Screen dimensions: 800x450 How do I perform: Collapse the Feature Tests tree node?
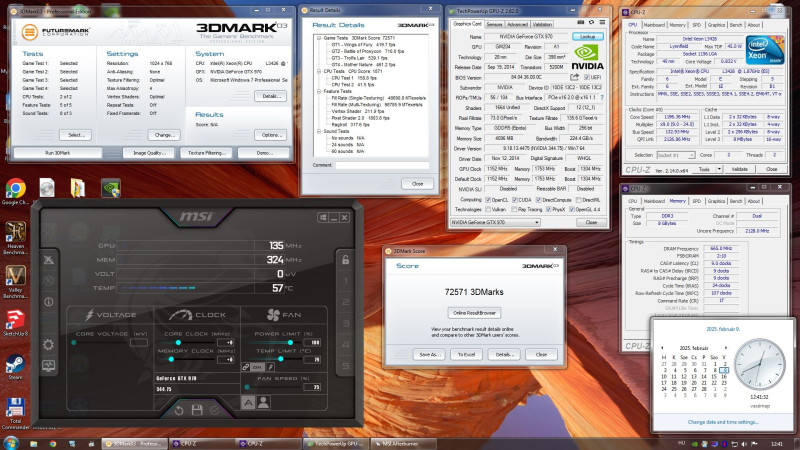coord(319,91)
